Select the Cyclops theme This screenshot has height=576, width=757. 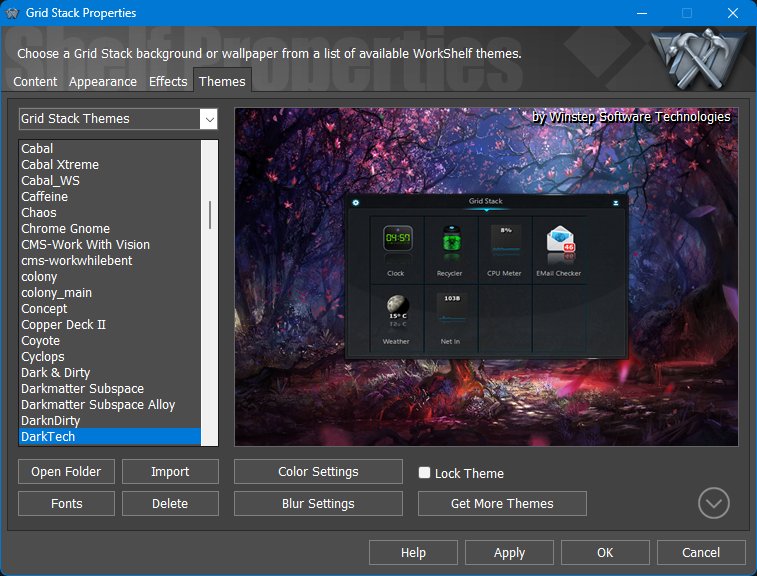pyautogui.click(x=110, y=356)
